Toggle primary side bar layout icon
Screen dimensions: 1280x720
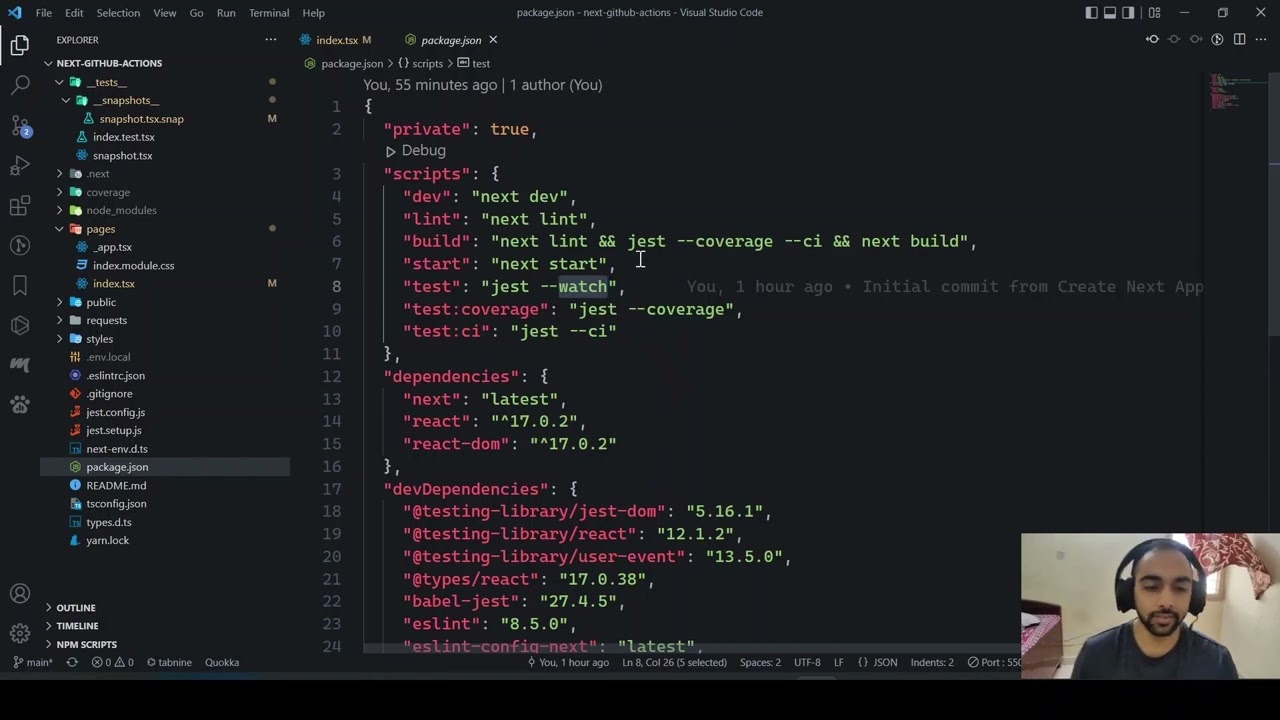(x=1091, y=12)
